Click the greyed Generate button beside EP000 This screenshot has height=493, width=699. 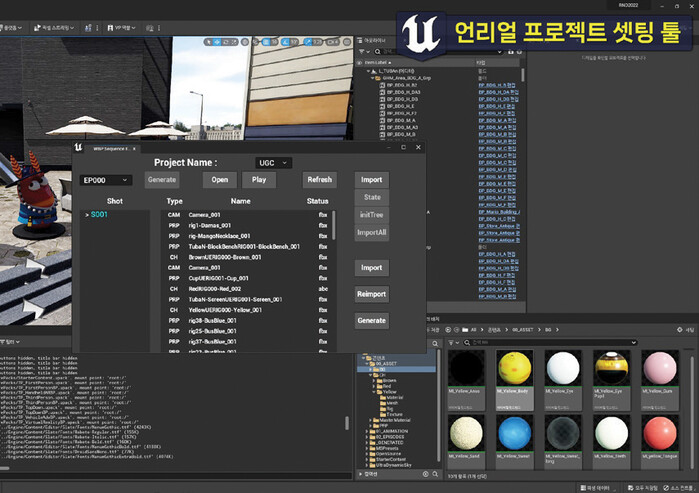(x=162, y=180)
